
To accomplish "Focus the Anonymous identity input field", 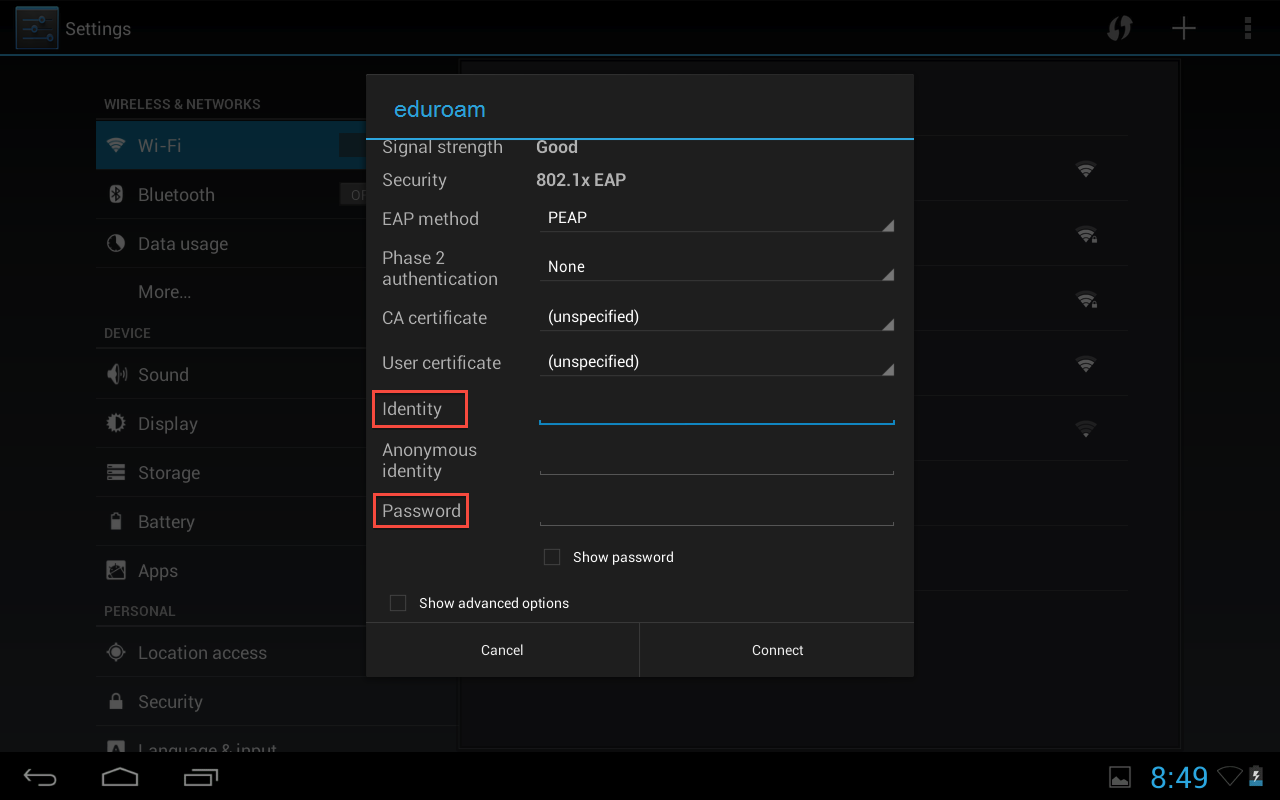I will pyautogui.click(x=716, y=459).
